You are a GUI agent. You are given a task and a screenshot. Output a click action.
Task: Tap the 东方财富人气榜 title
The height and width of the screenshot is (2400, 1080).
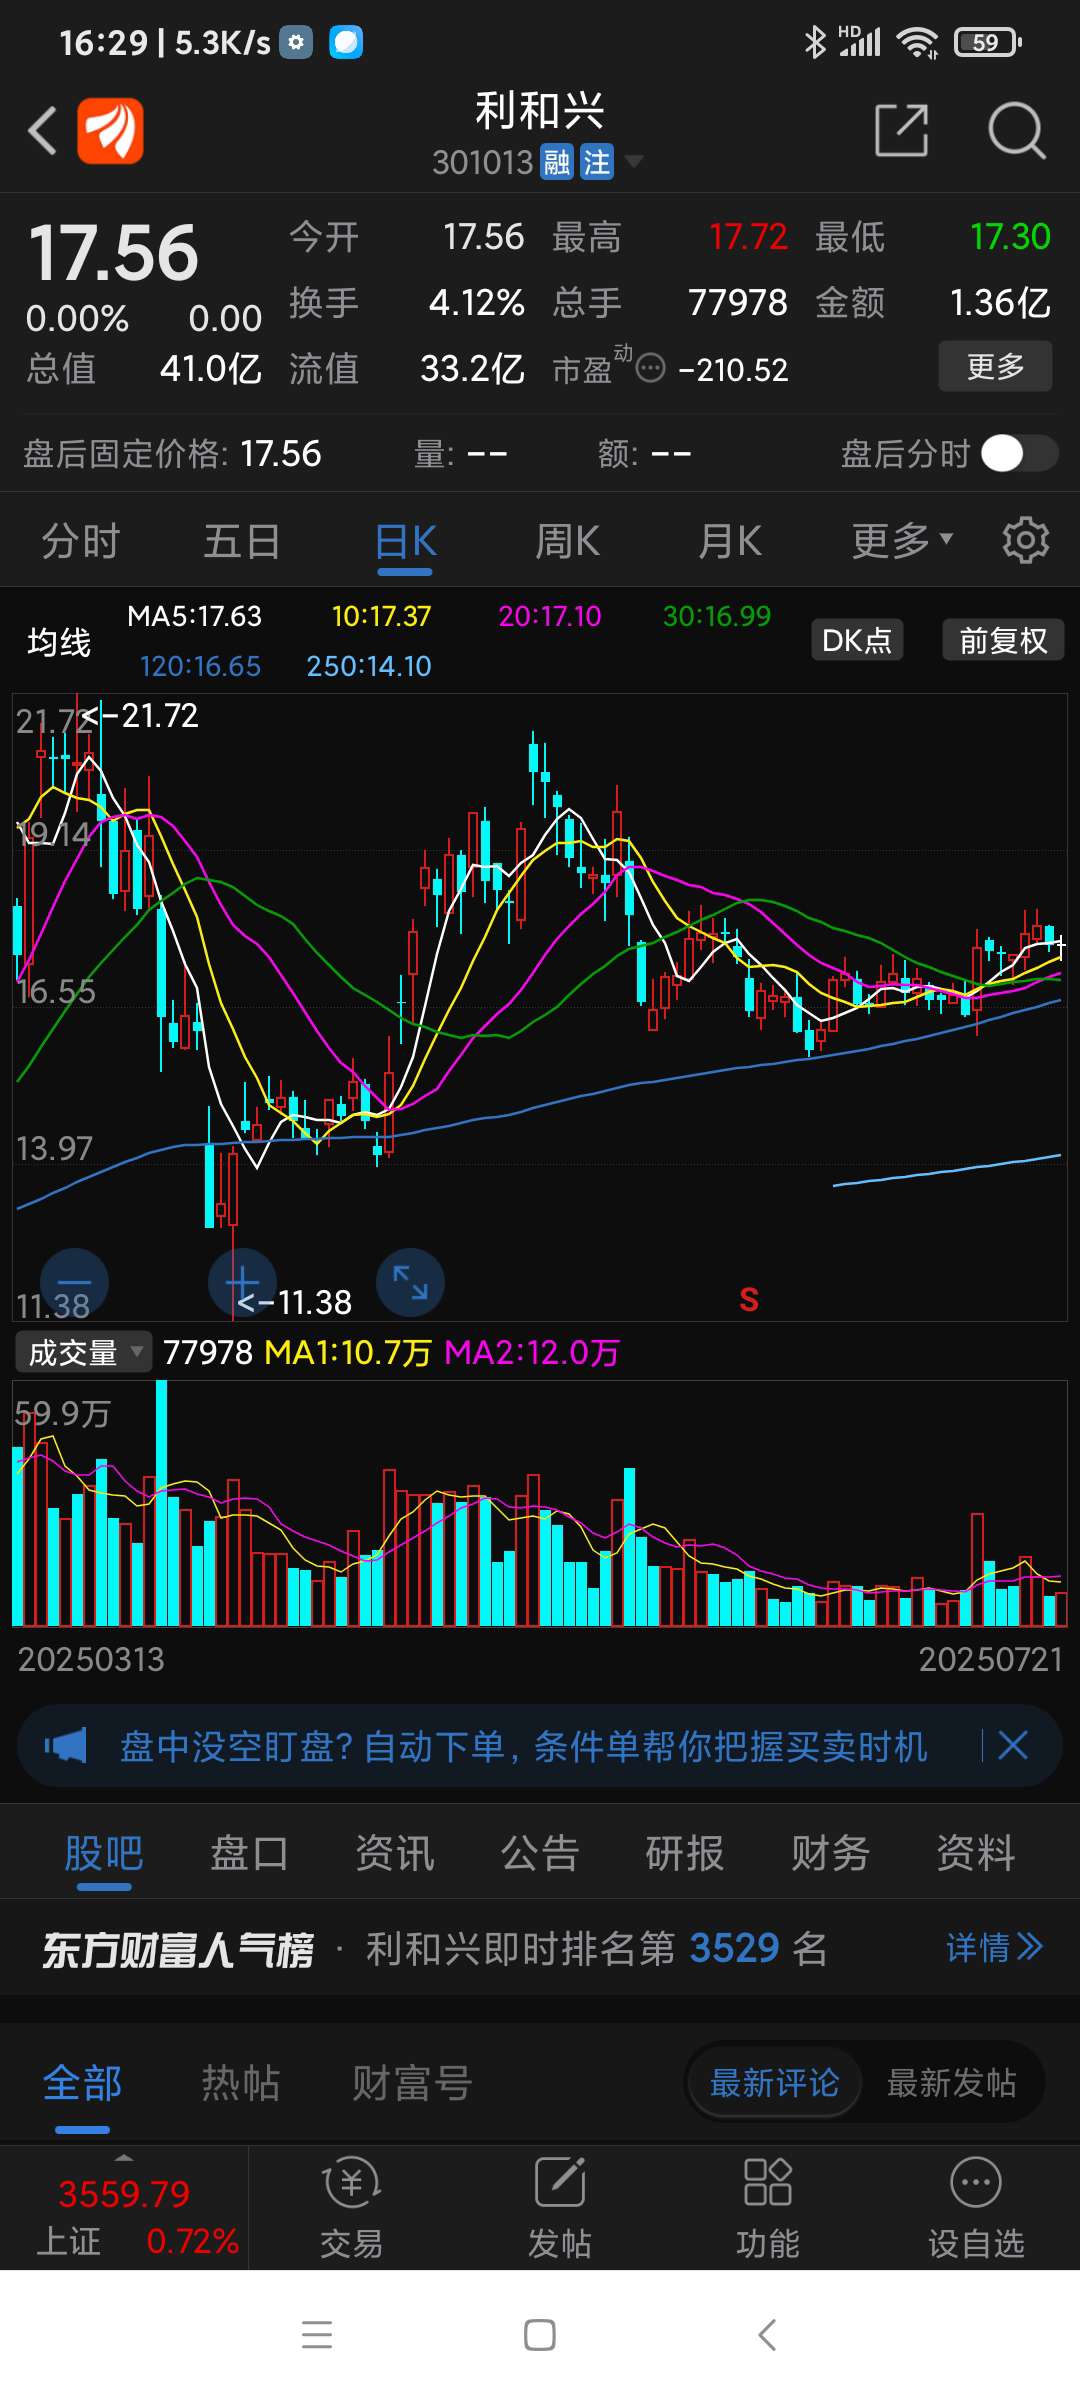click(x=178, y=1949)
